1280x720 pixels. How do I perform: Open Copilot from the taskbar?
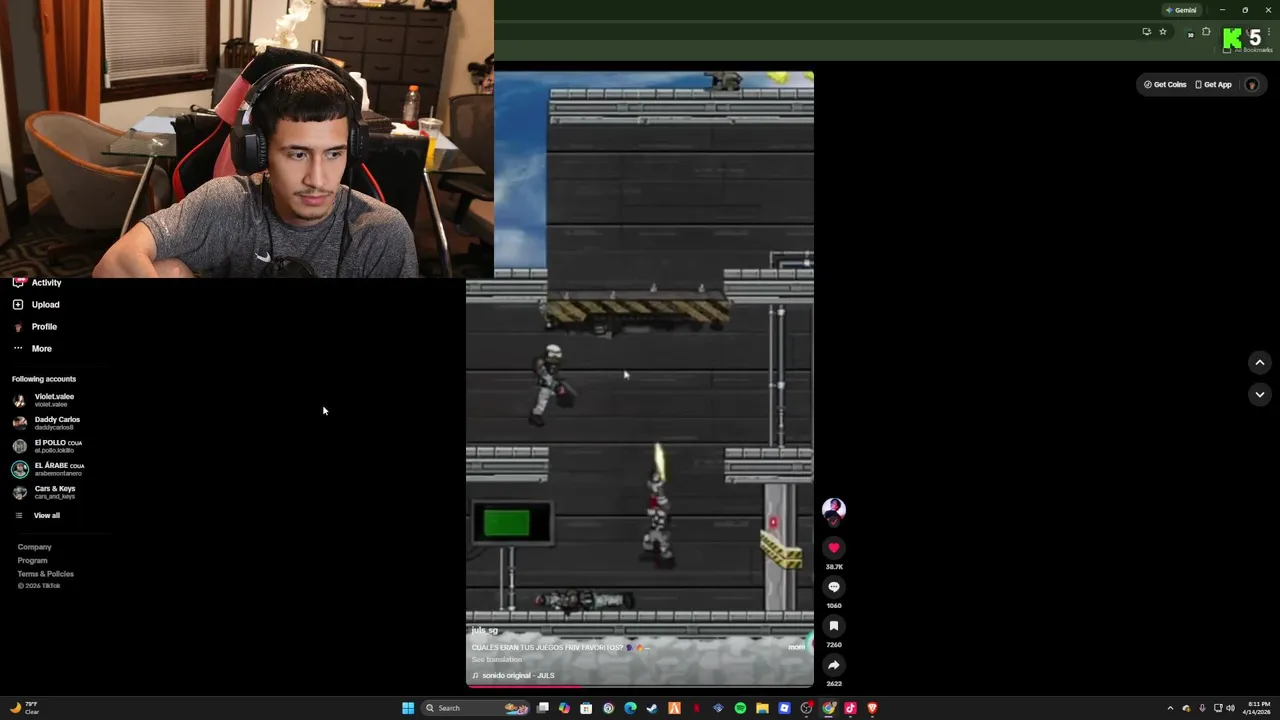(564, 708)
